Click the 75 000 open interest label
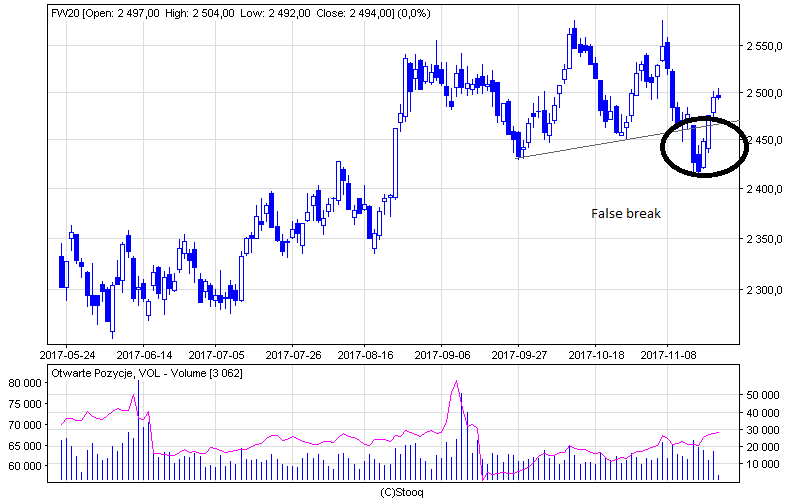The image size is (800, 500). pos(24,404)
